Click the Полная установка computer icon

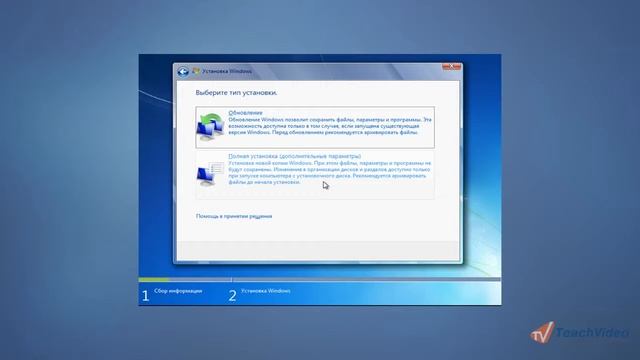click(x=210, y=174)
